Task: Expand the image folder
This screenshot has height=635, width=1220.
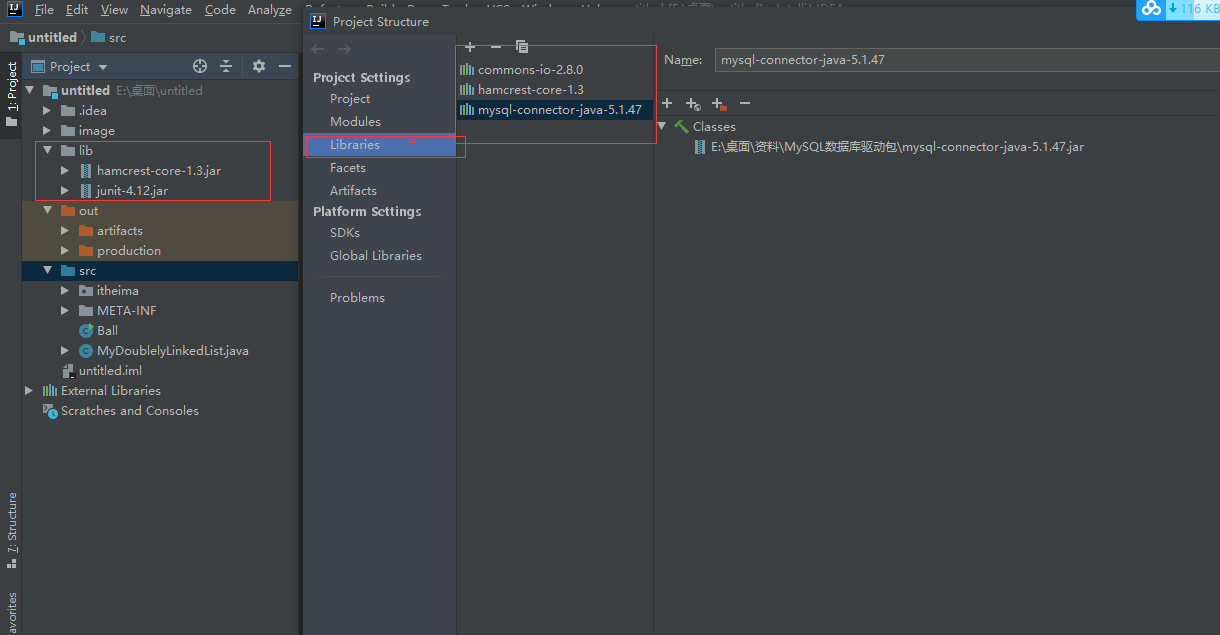Action: (x=47, y=130)
